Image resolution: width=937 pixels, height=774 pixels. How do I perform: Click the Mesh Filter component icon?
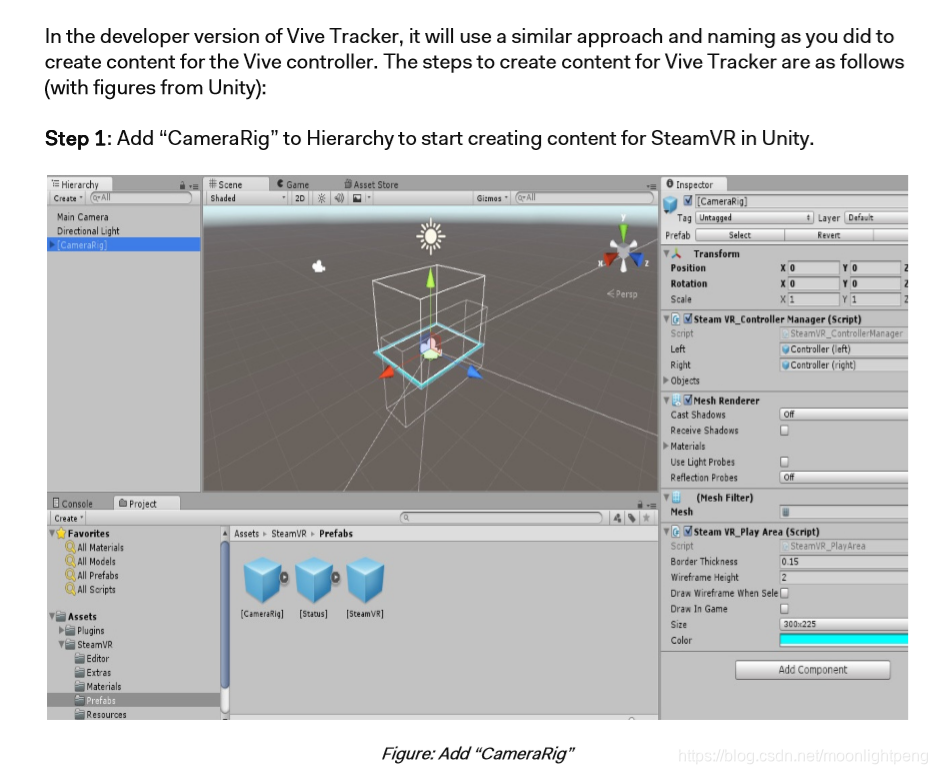click(x=676, y=497)
